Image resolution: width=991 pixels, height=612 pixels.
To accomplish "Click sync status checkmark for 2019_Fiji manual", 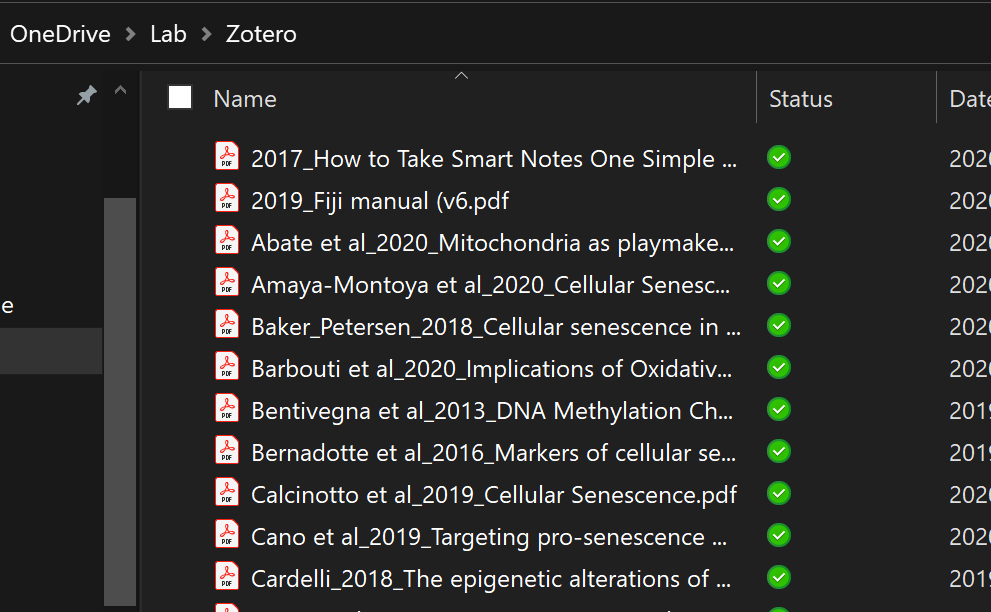I will tap(779, 199).
